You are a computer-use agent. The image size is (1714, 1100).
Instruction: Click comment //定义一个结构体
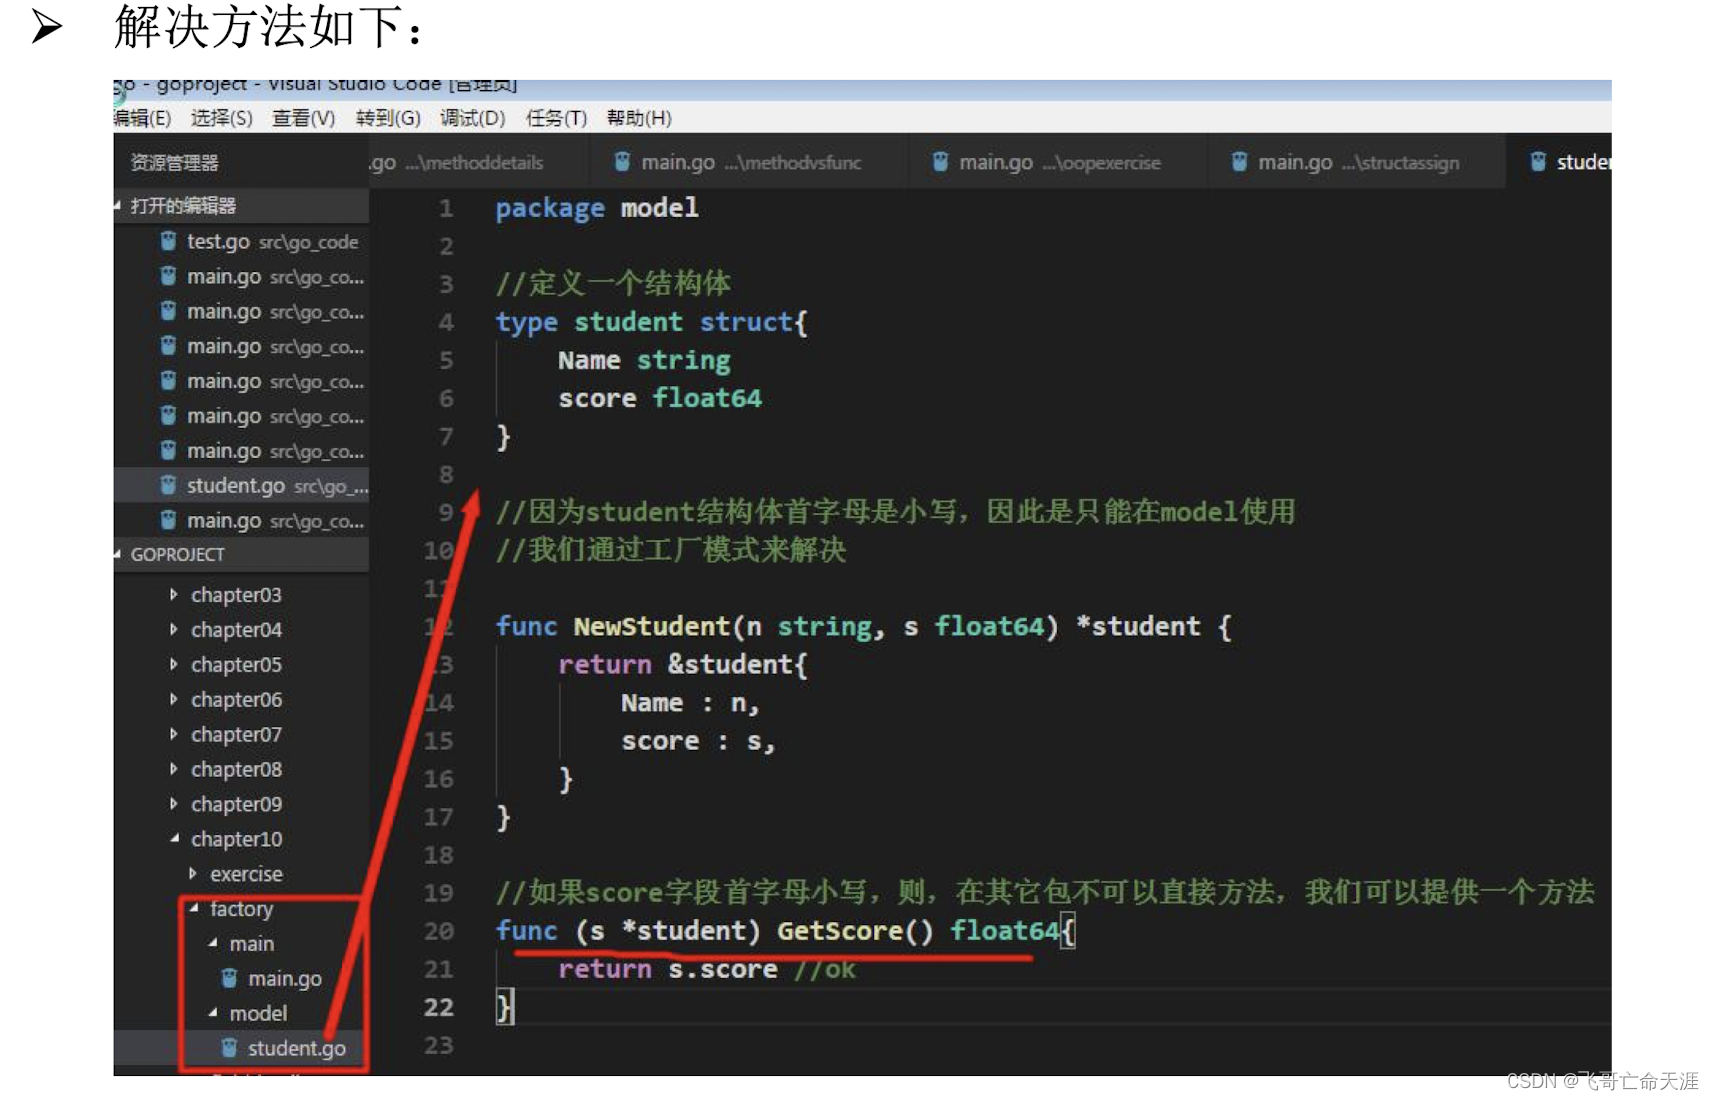pos(613,284)
